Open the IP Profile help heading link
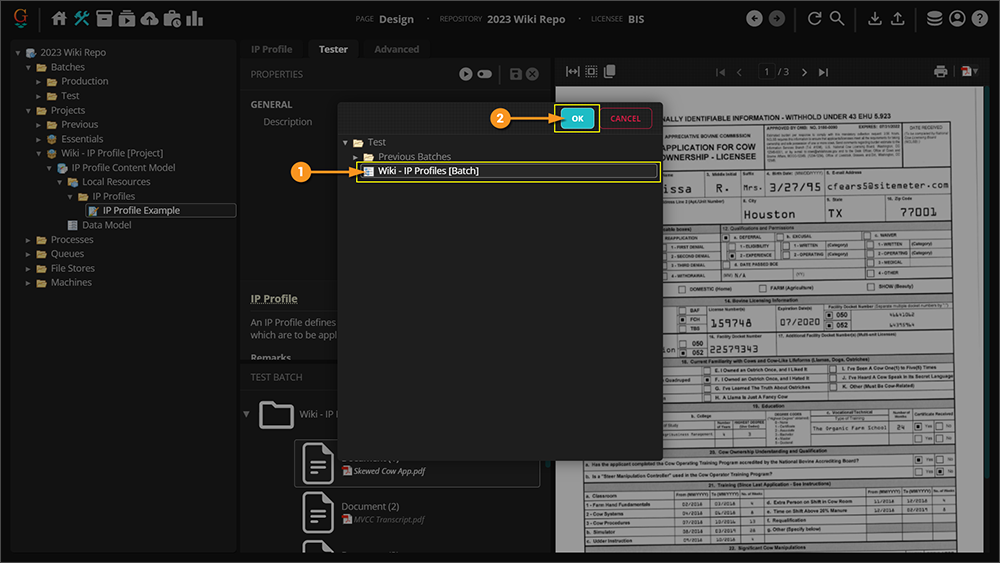The width and height of the screenshot is (1000, 563). (274, 298)
